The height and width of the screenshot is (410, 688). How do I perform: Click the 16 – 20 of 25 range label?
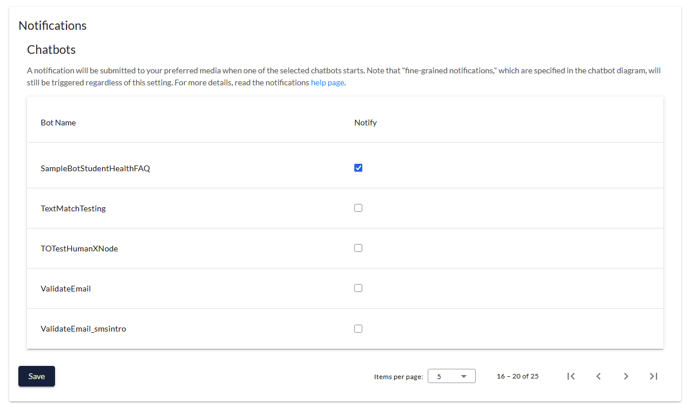click(x=517, y=376)
